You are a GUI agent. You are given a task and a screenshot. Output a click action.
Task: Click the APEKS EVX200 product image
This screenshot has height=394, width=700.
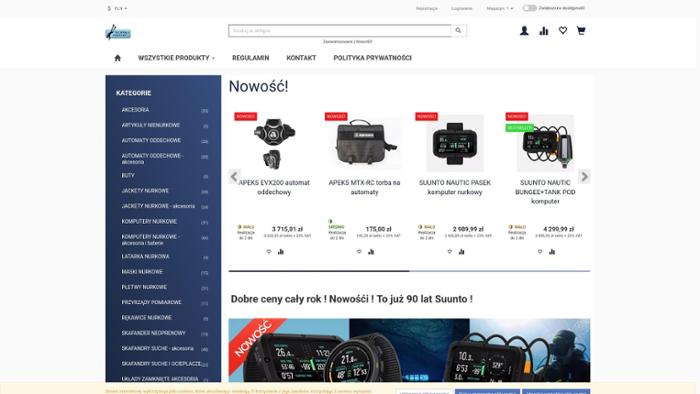(274, 144)
